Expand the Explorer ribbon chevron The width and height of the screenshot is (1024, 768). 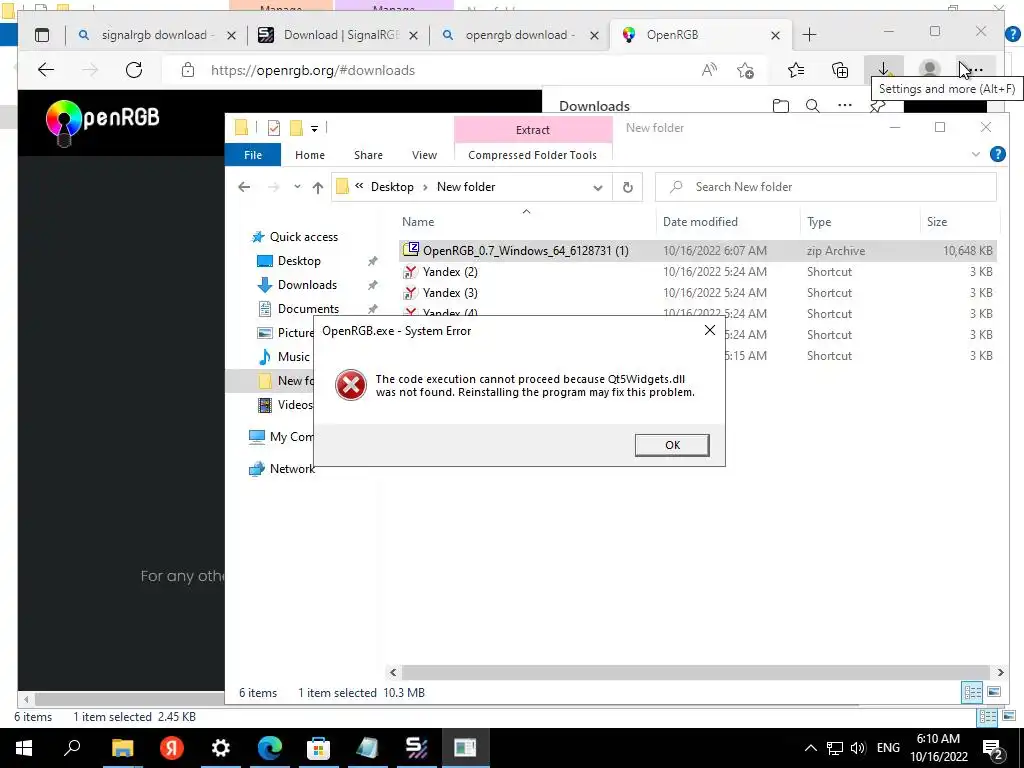pyautogui.click(x=976, y=154)
